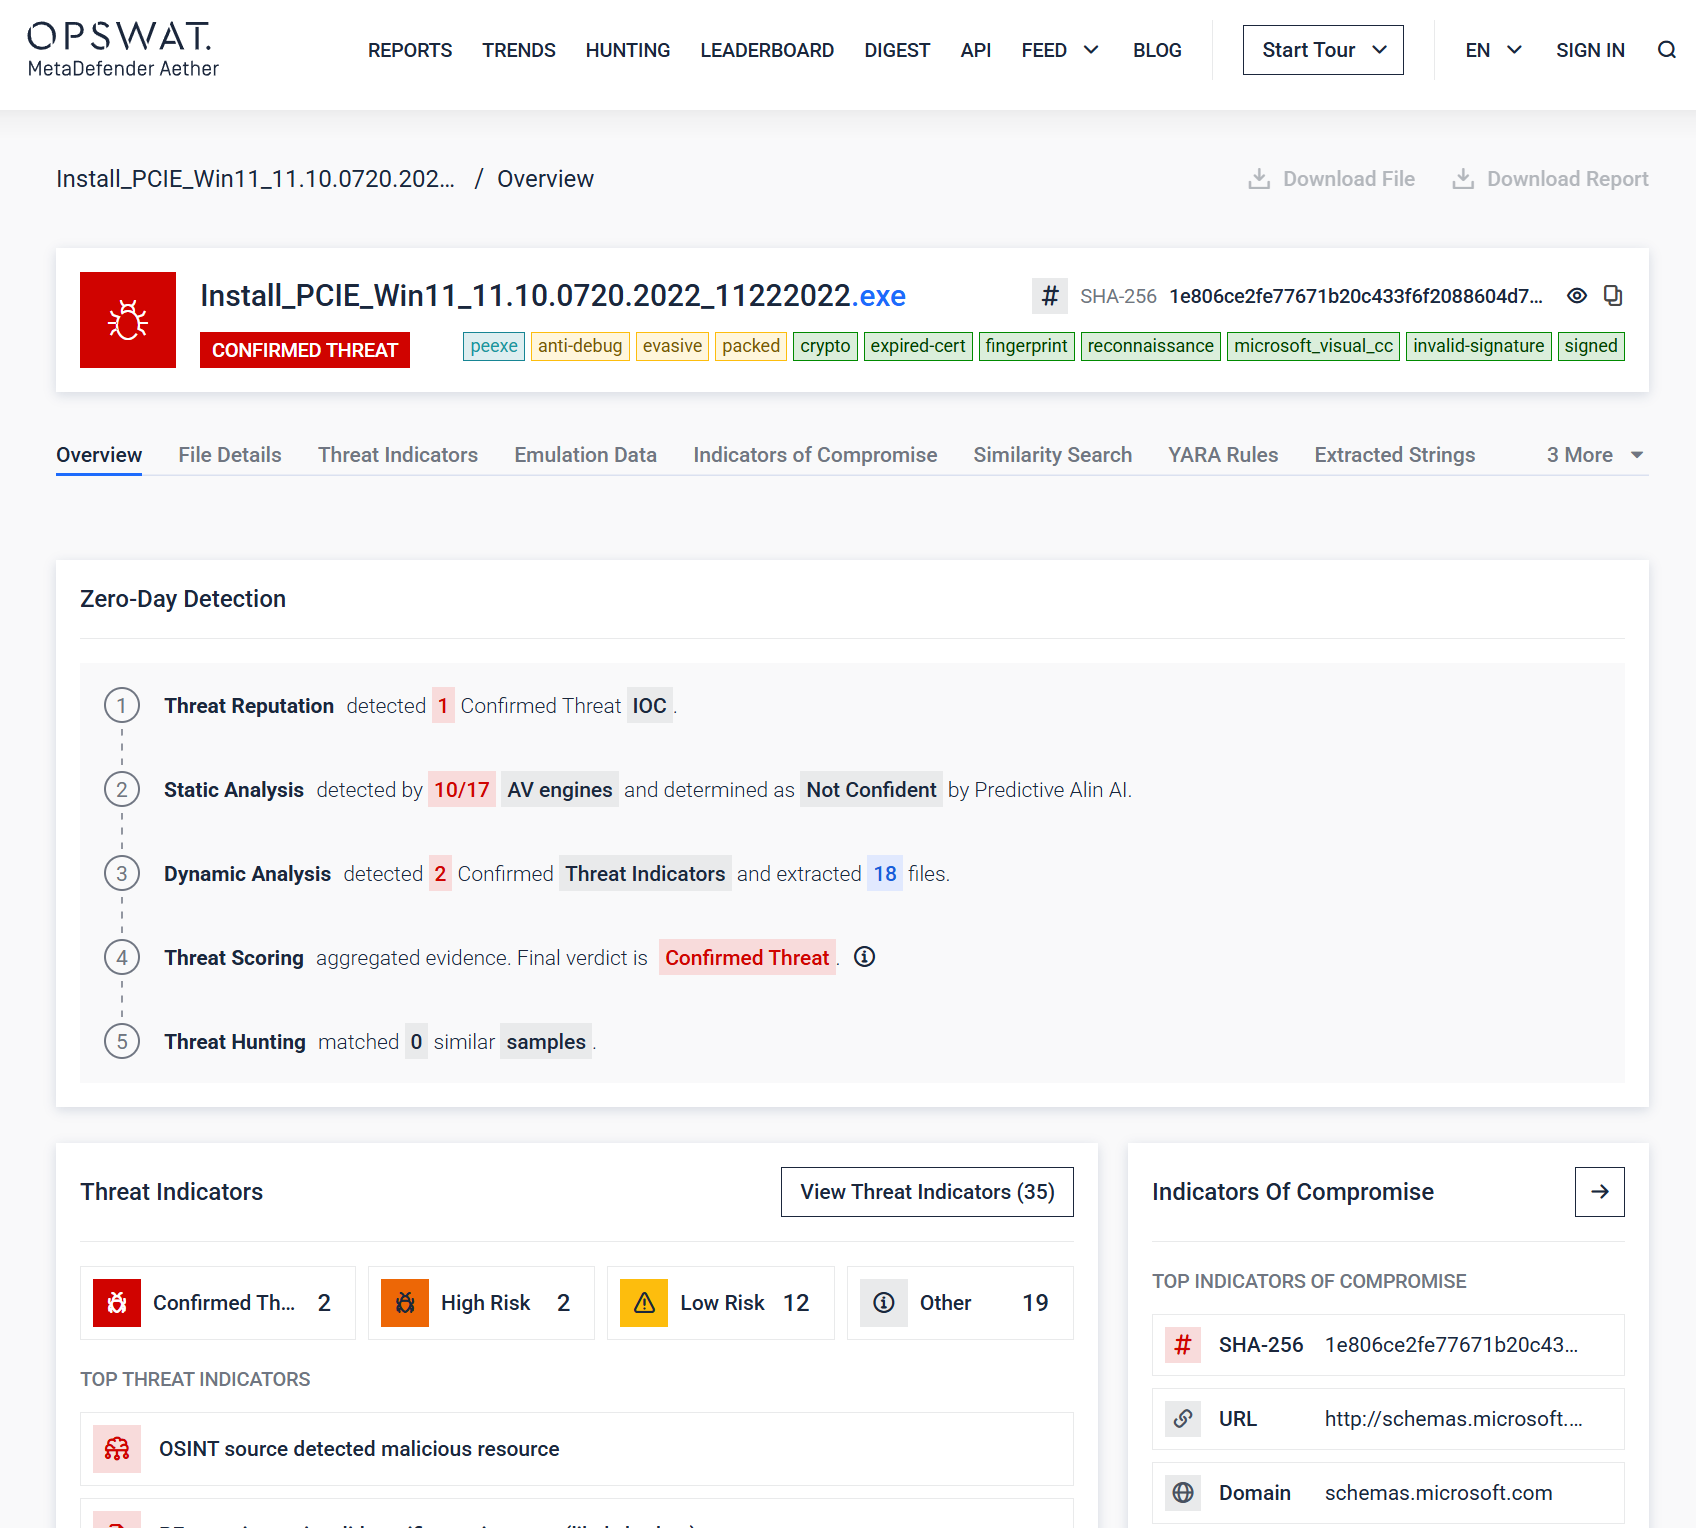The image size is (1696, 1528).
Task: Switch to File Details tab
Action: (x=230, y=455)
